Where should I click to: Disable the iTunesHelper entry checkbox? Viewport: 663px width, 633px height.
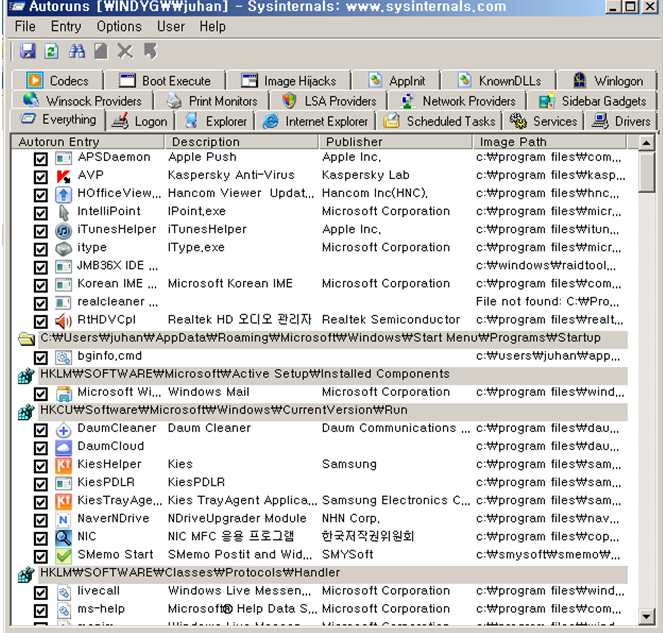[x=41, y=231]
